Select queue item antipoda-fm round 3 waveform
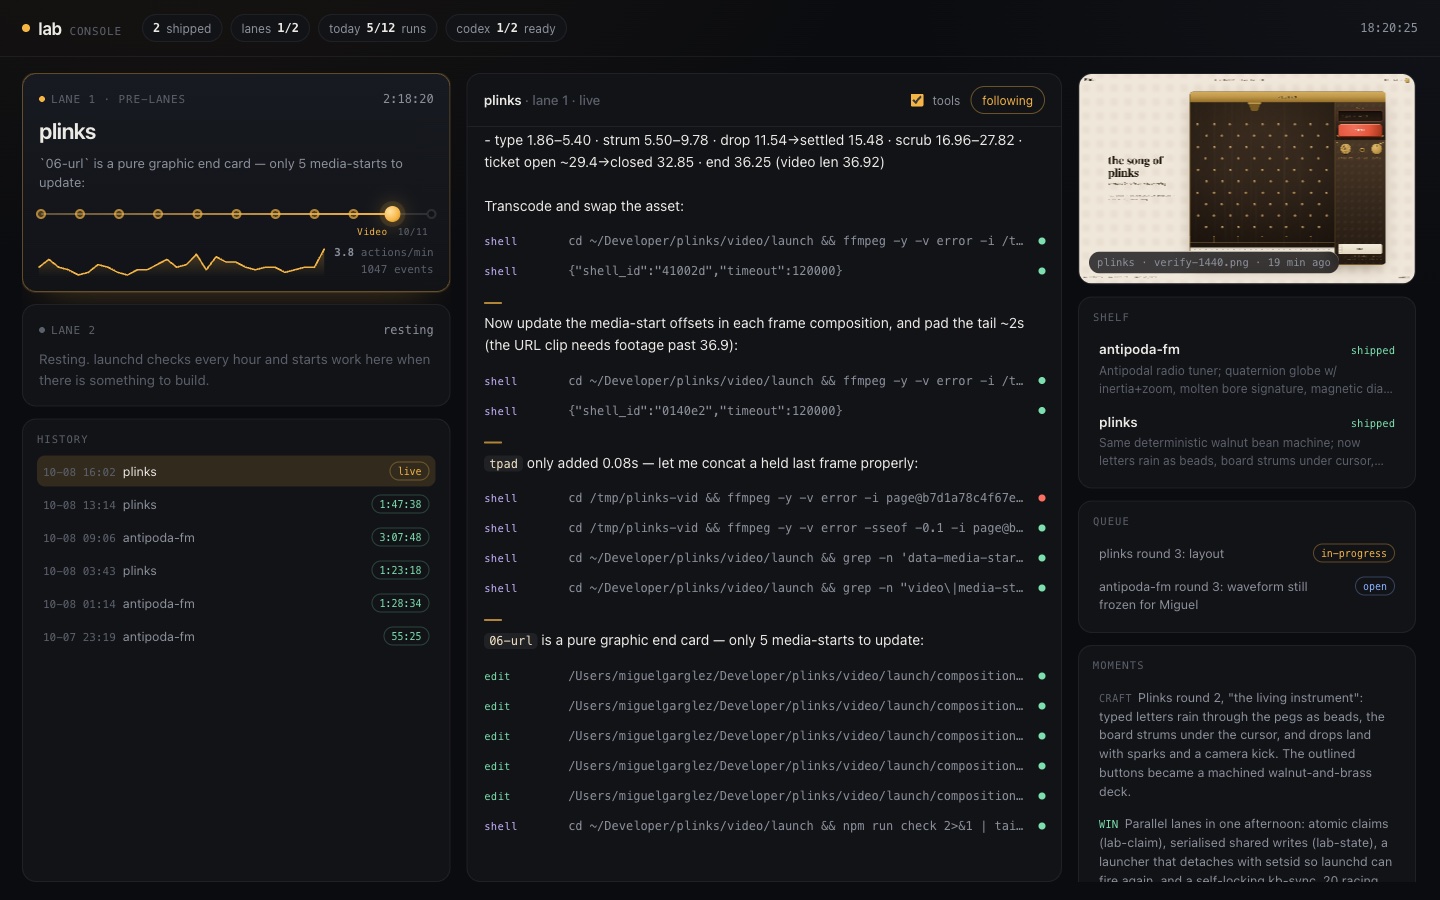The width and height of the screenshot is (1440, 900). coord(1246,595)
